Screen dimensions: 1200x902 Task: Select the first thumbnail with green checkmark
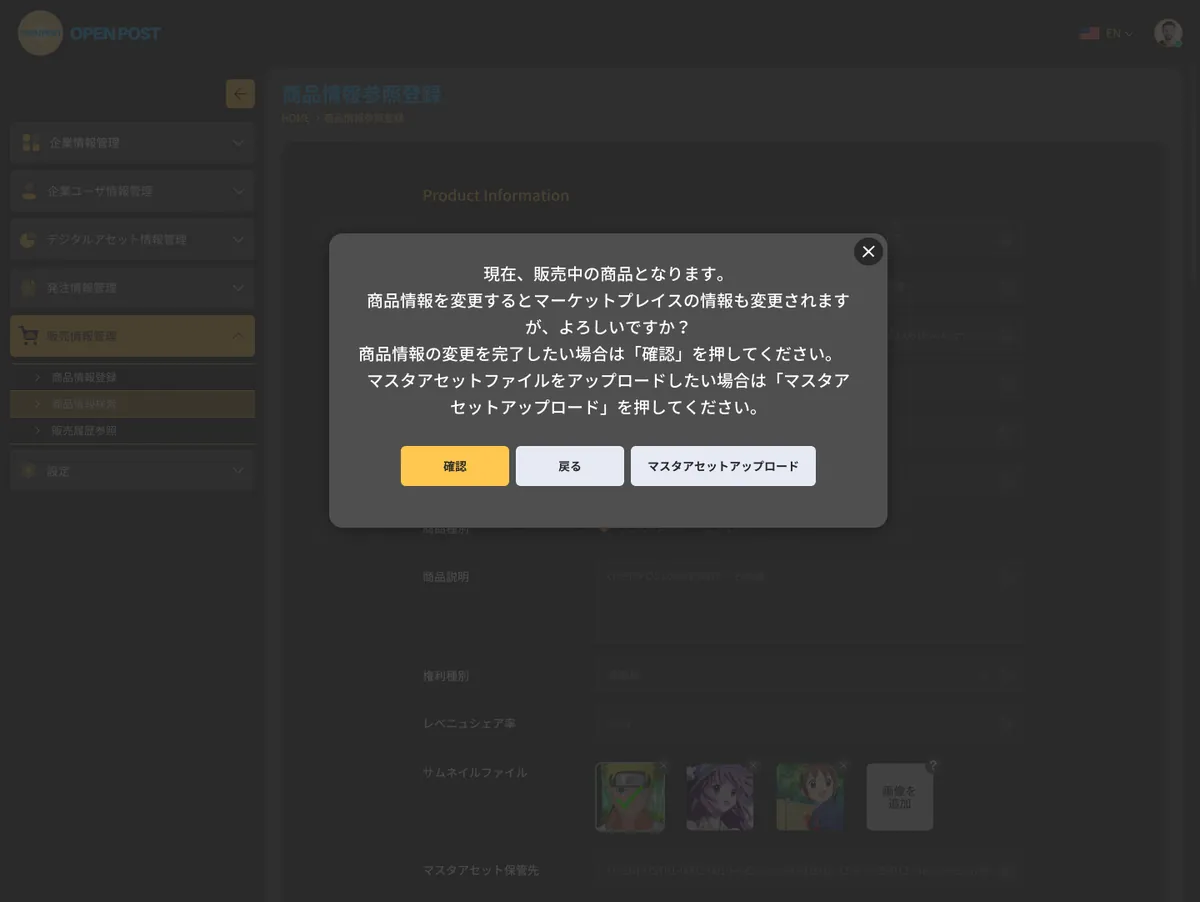(630, 797)
